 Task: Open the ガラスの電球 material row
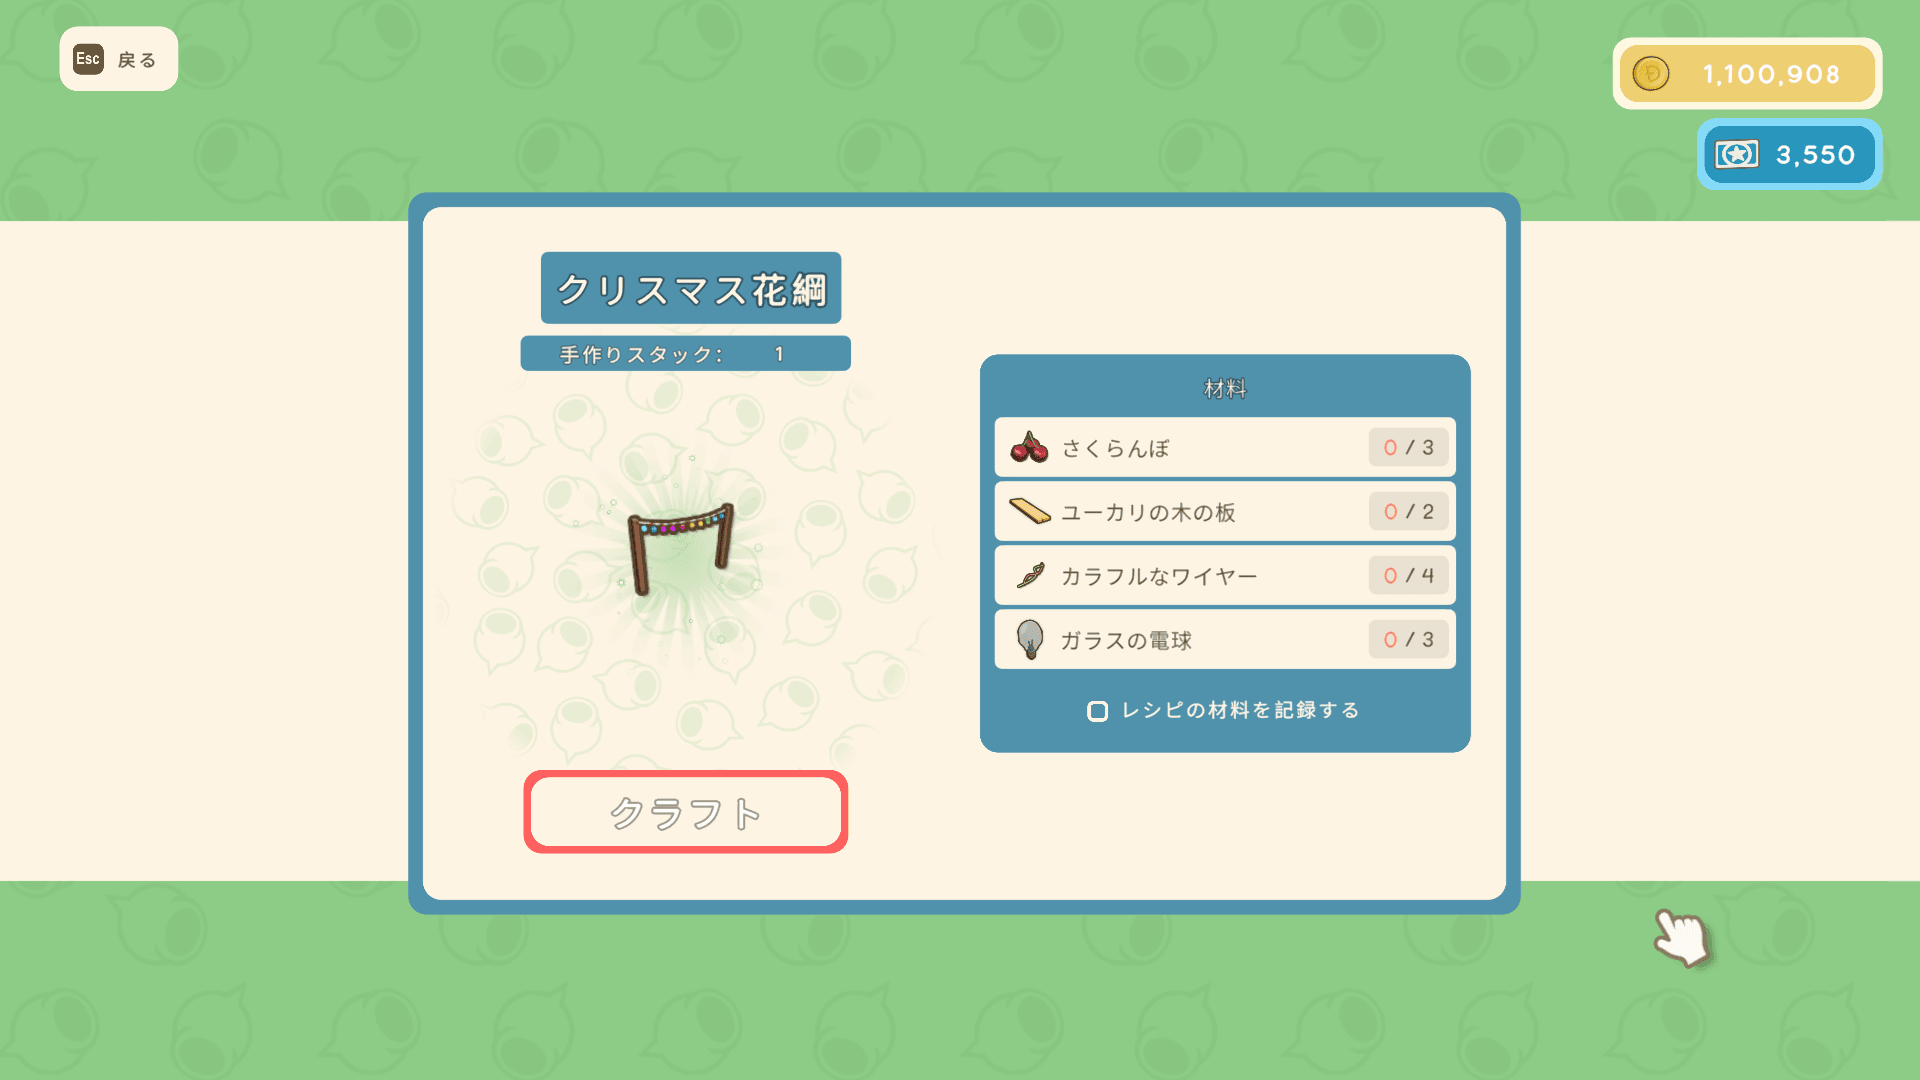pyautogui.click(x=1225, y=639)
